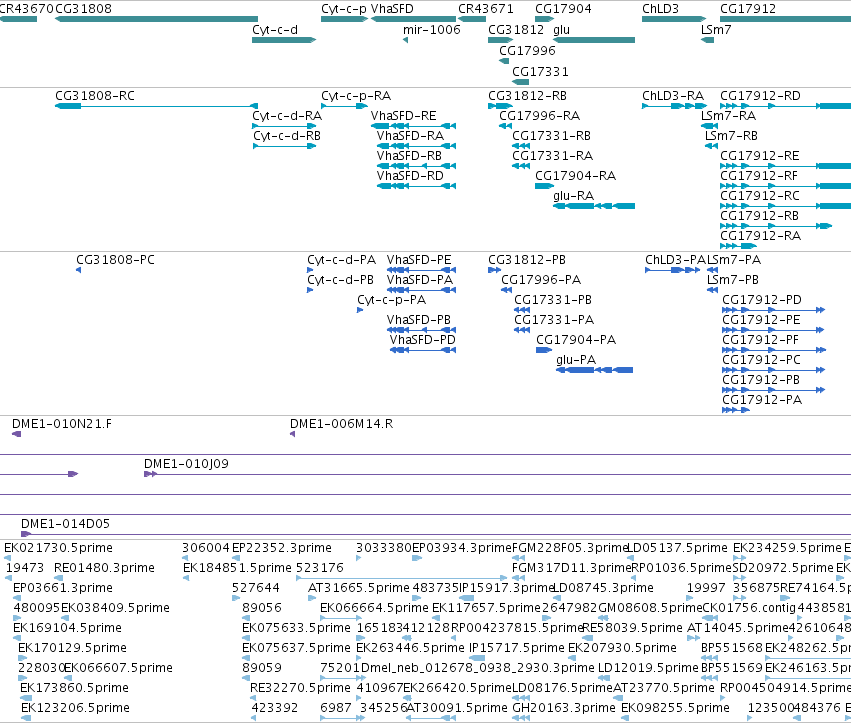The width and height of the screenshot is (851, 723).
Task: Select the CG17912-PF protein label
Action: (x=760, y=340)
